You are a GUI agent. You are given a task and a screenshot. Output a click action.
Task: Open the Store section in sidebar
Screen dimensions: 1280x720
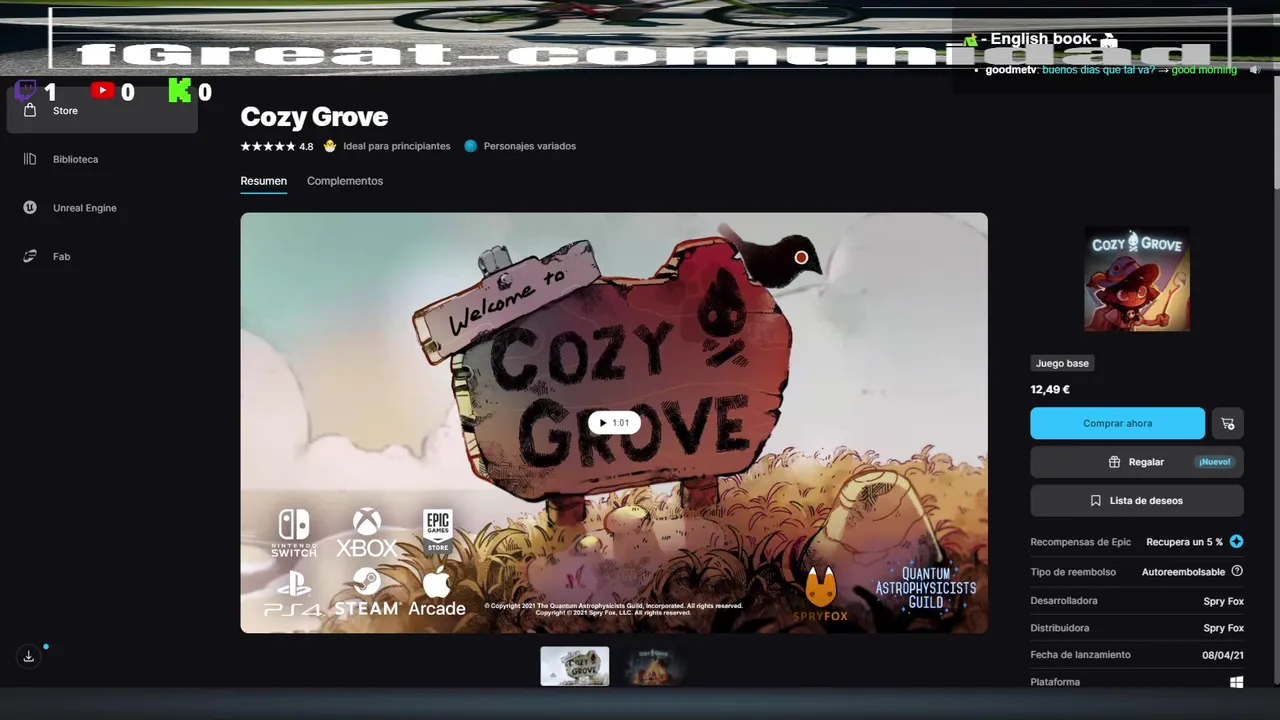[102, 110]
